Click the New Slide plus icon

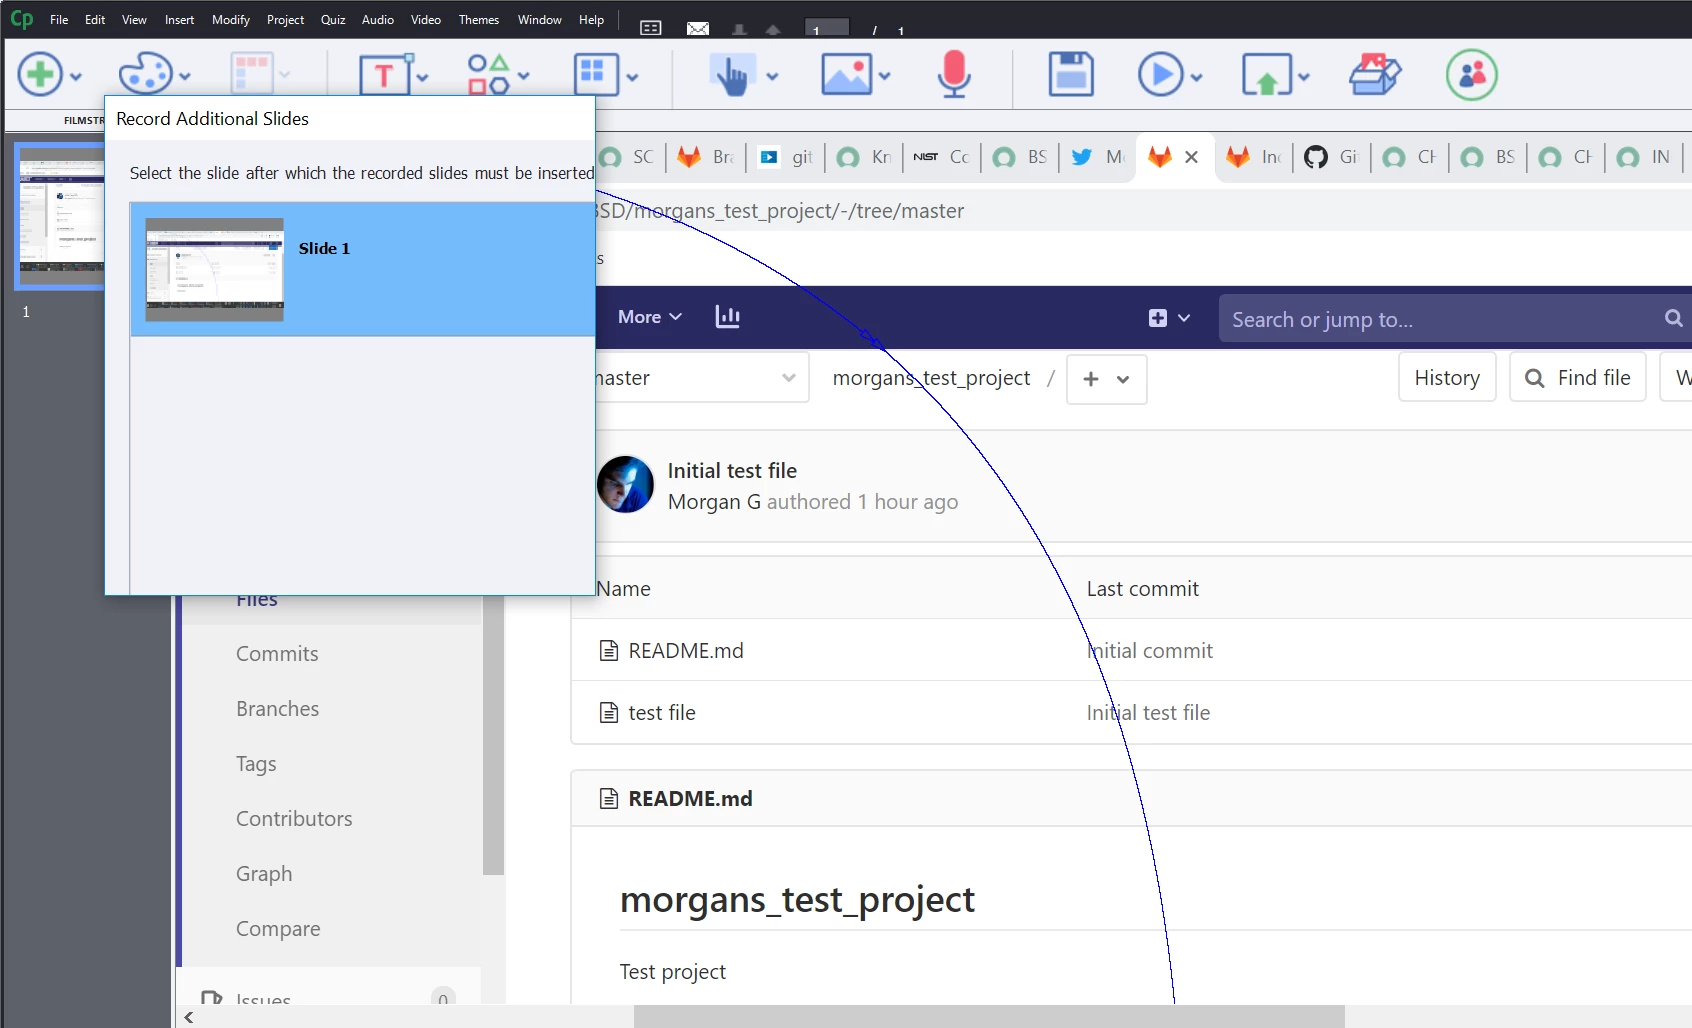40,75
